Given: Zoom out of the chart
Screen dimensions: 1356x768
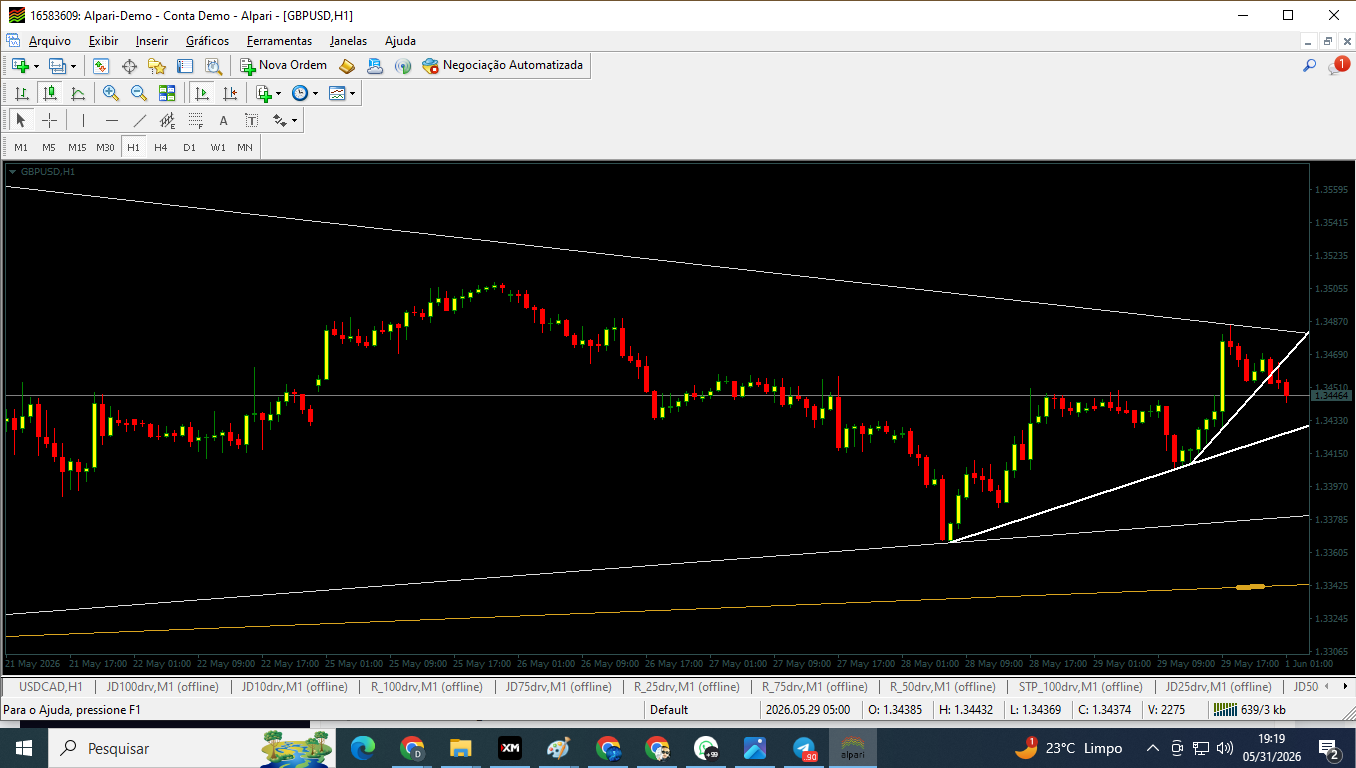Looking at the screenshot, I should click(139, 93).
